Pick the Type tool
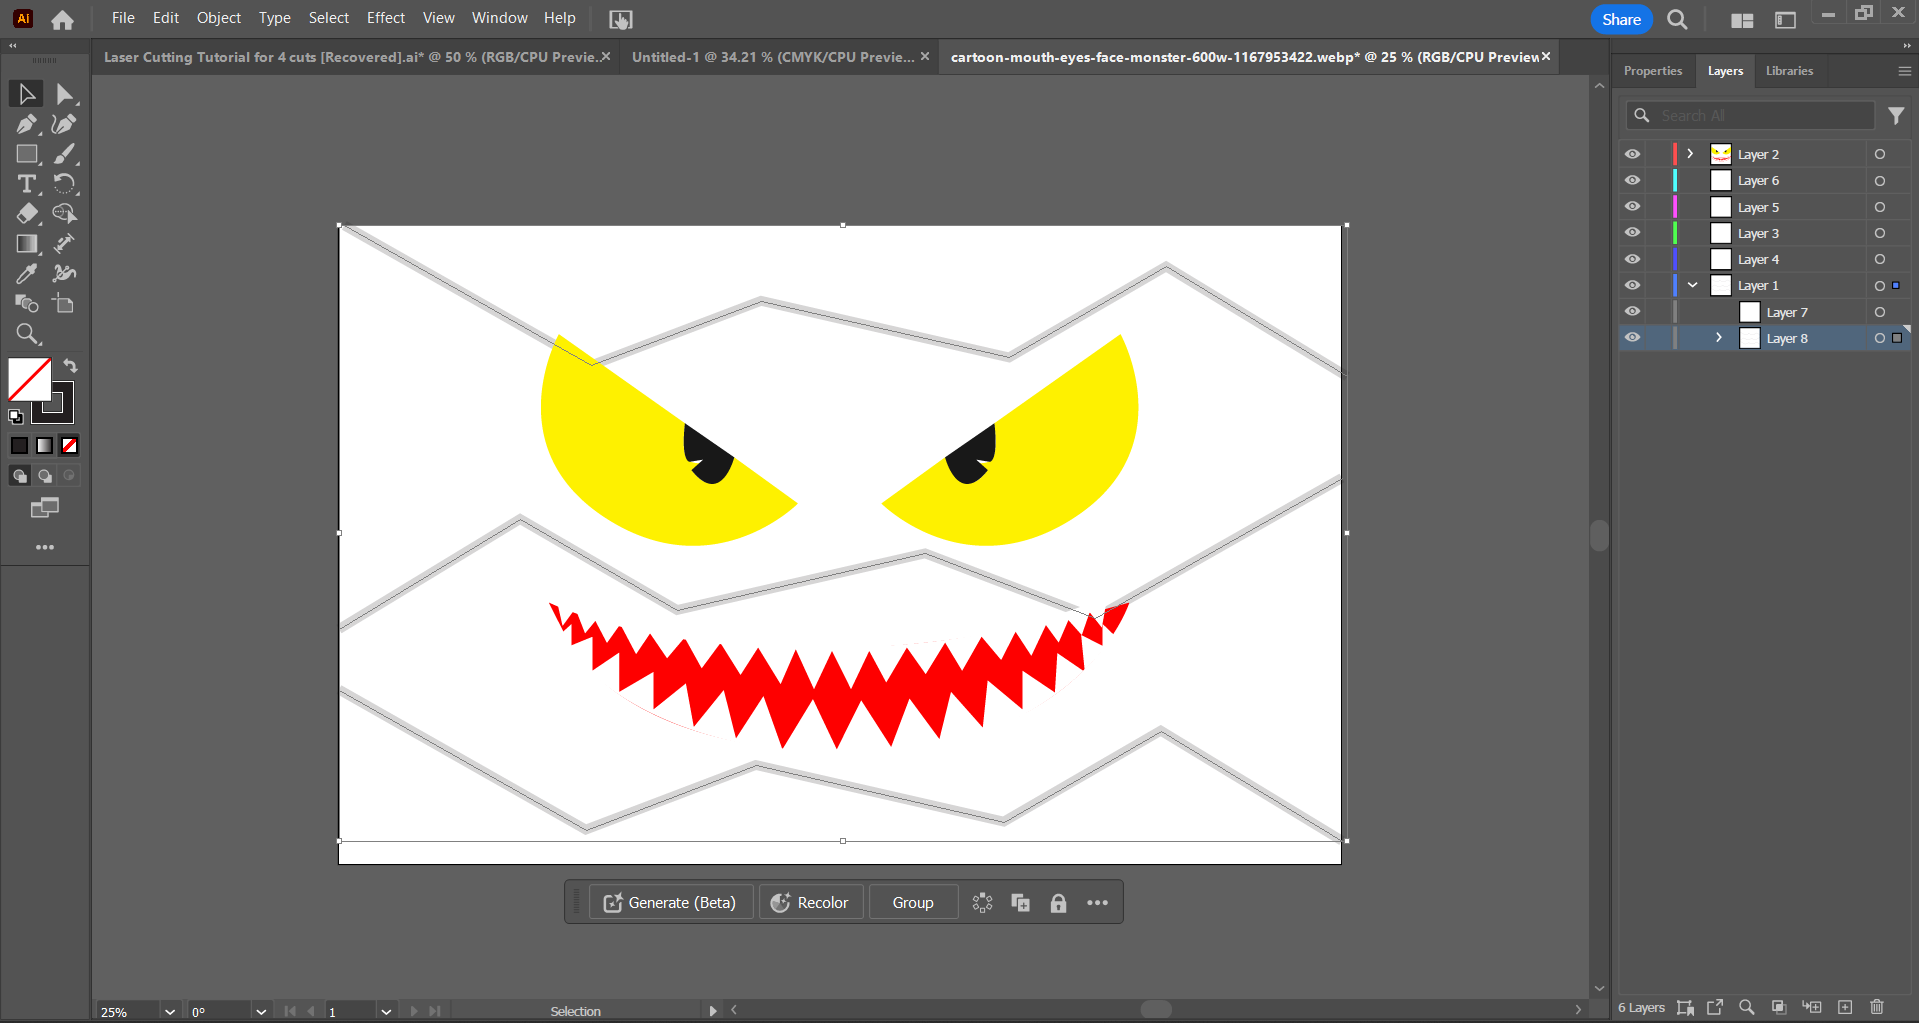 [x=26, y=183]
